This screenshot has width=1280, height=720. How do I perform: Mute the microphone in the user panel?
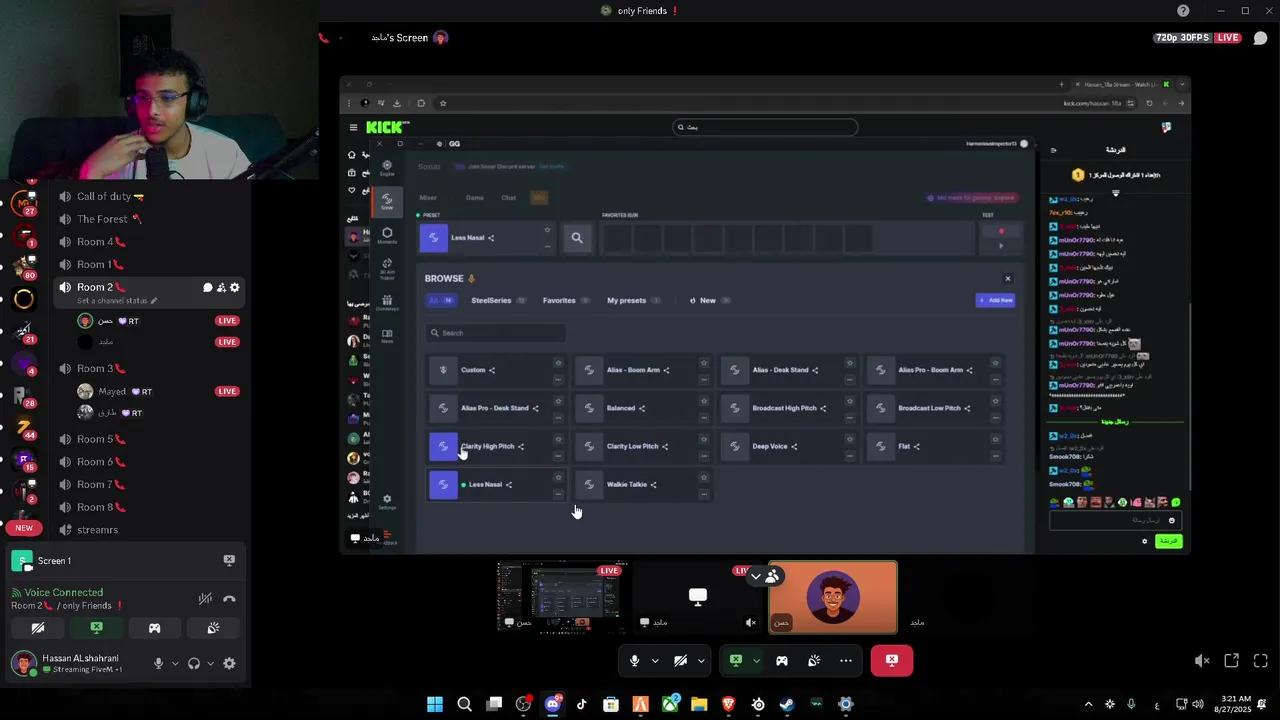(x=158, y=663)
